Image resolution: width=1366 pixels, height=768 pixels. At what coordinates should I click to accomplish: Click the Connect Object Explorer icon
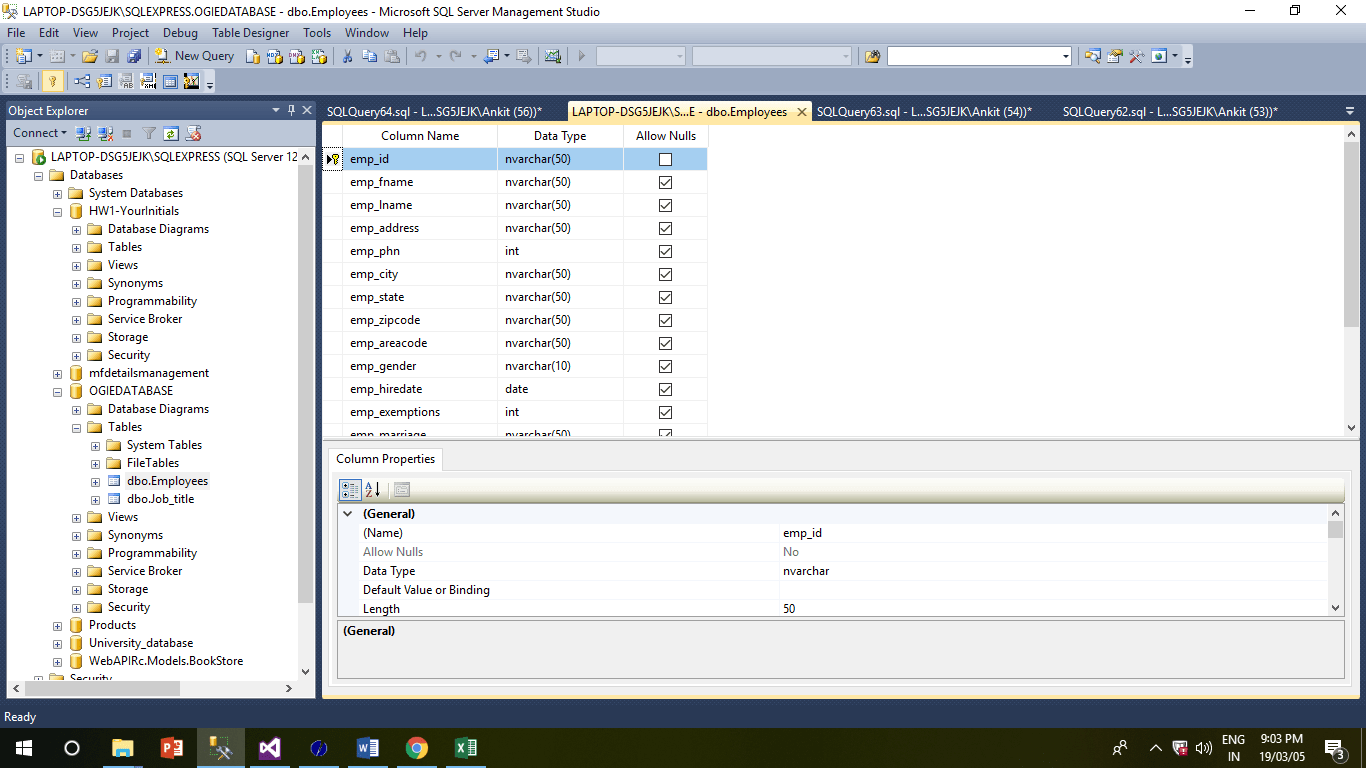pyautogui.click(x=84, y=133)
